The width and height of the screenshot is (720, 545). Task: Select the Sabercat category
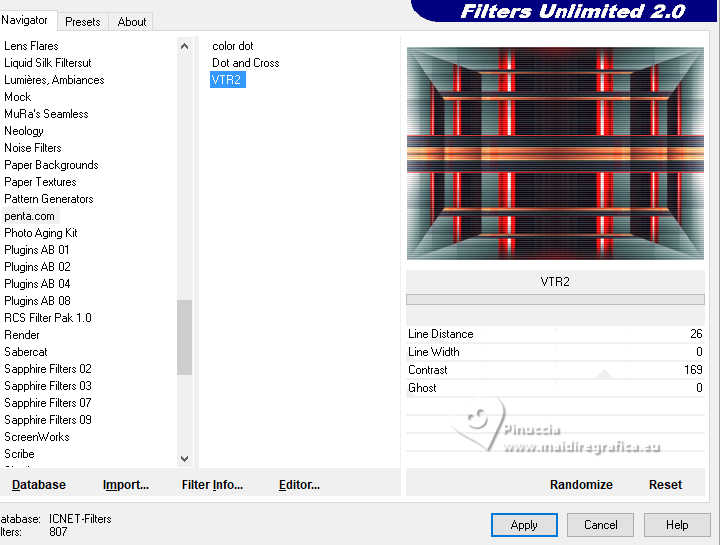point(26,352)
